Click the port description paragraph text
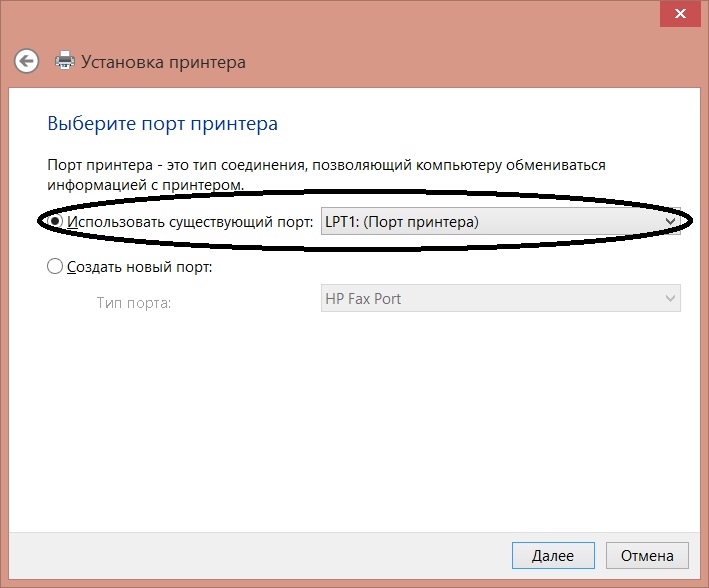The image size is (709, 588). 327,174
